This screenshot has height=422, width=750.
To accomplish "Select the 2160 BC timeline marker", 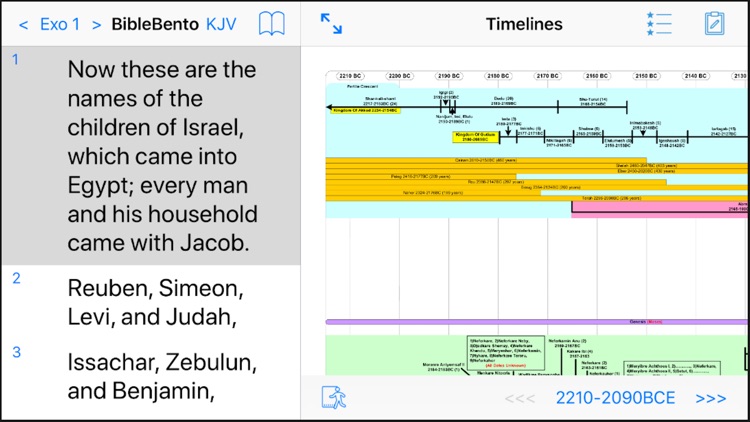I will tap(597, 76).
